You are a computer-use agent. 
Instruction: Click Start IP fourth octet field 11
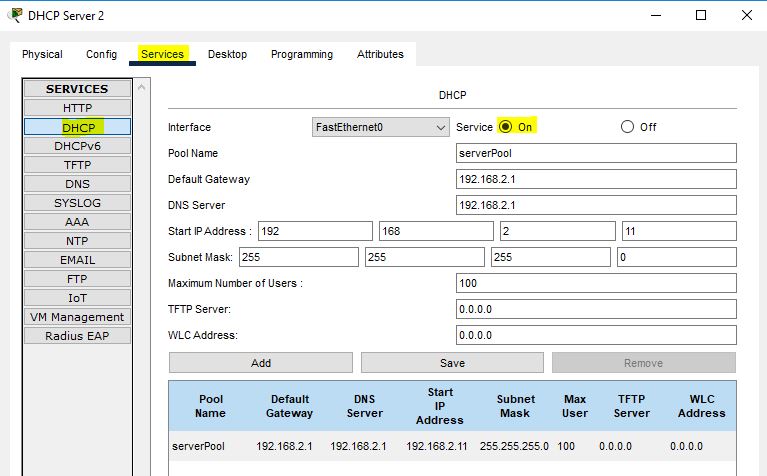click(x=679, y=231)
